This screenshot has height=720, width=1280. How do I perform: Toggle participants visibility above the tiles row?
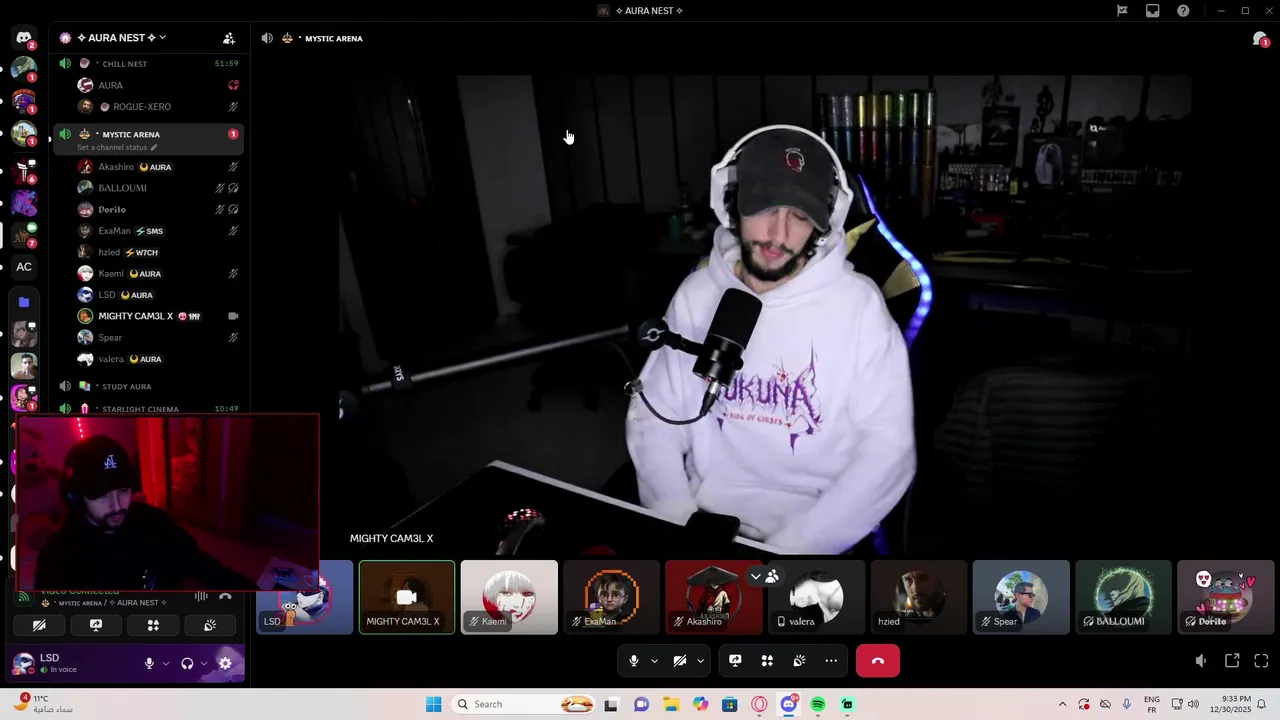(772, 577)
